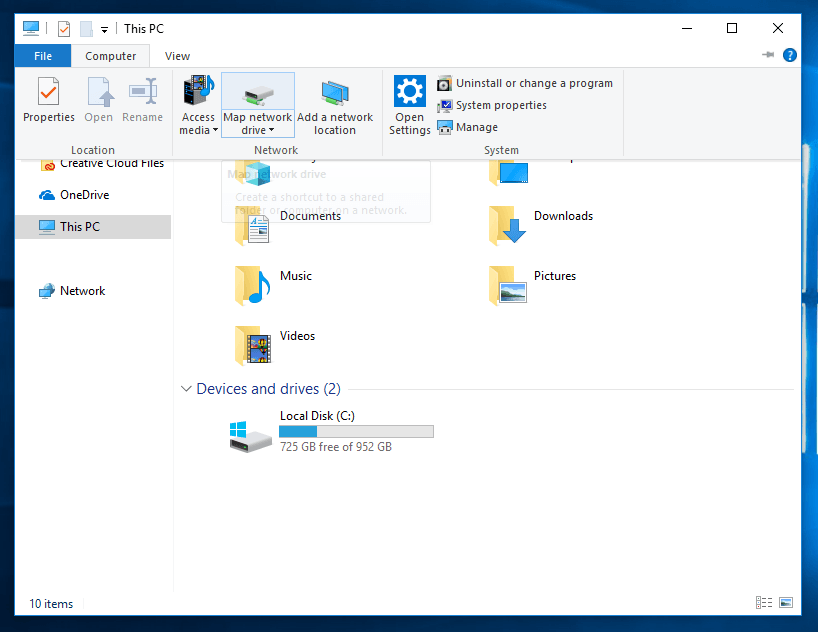Switch to large thumbnails view in status bar
818x632 pixels.
[786, 603]
